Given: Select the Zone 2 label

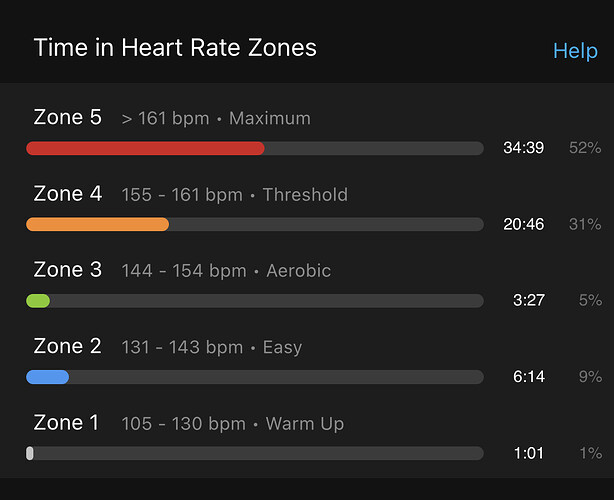Looking at the screenshot, I should (67, 346).
